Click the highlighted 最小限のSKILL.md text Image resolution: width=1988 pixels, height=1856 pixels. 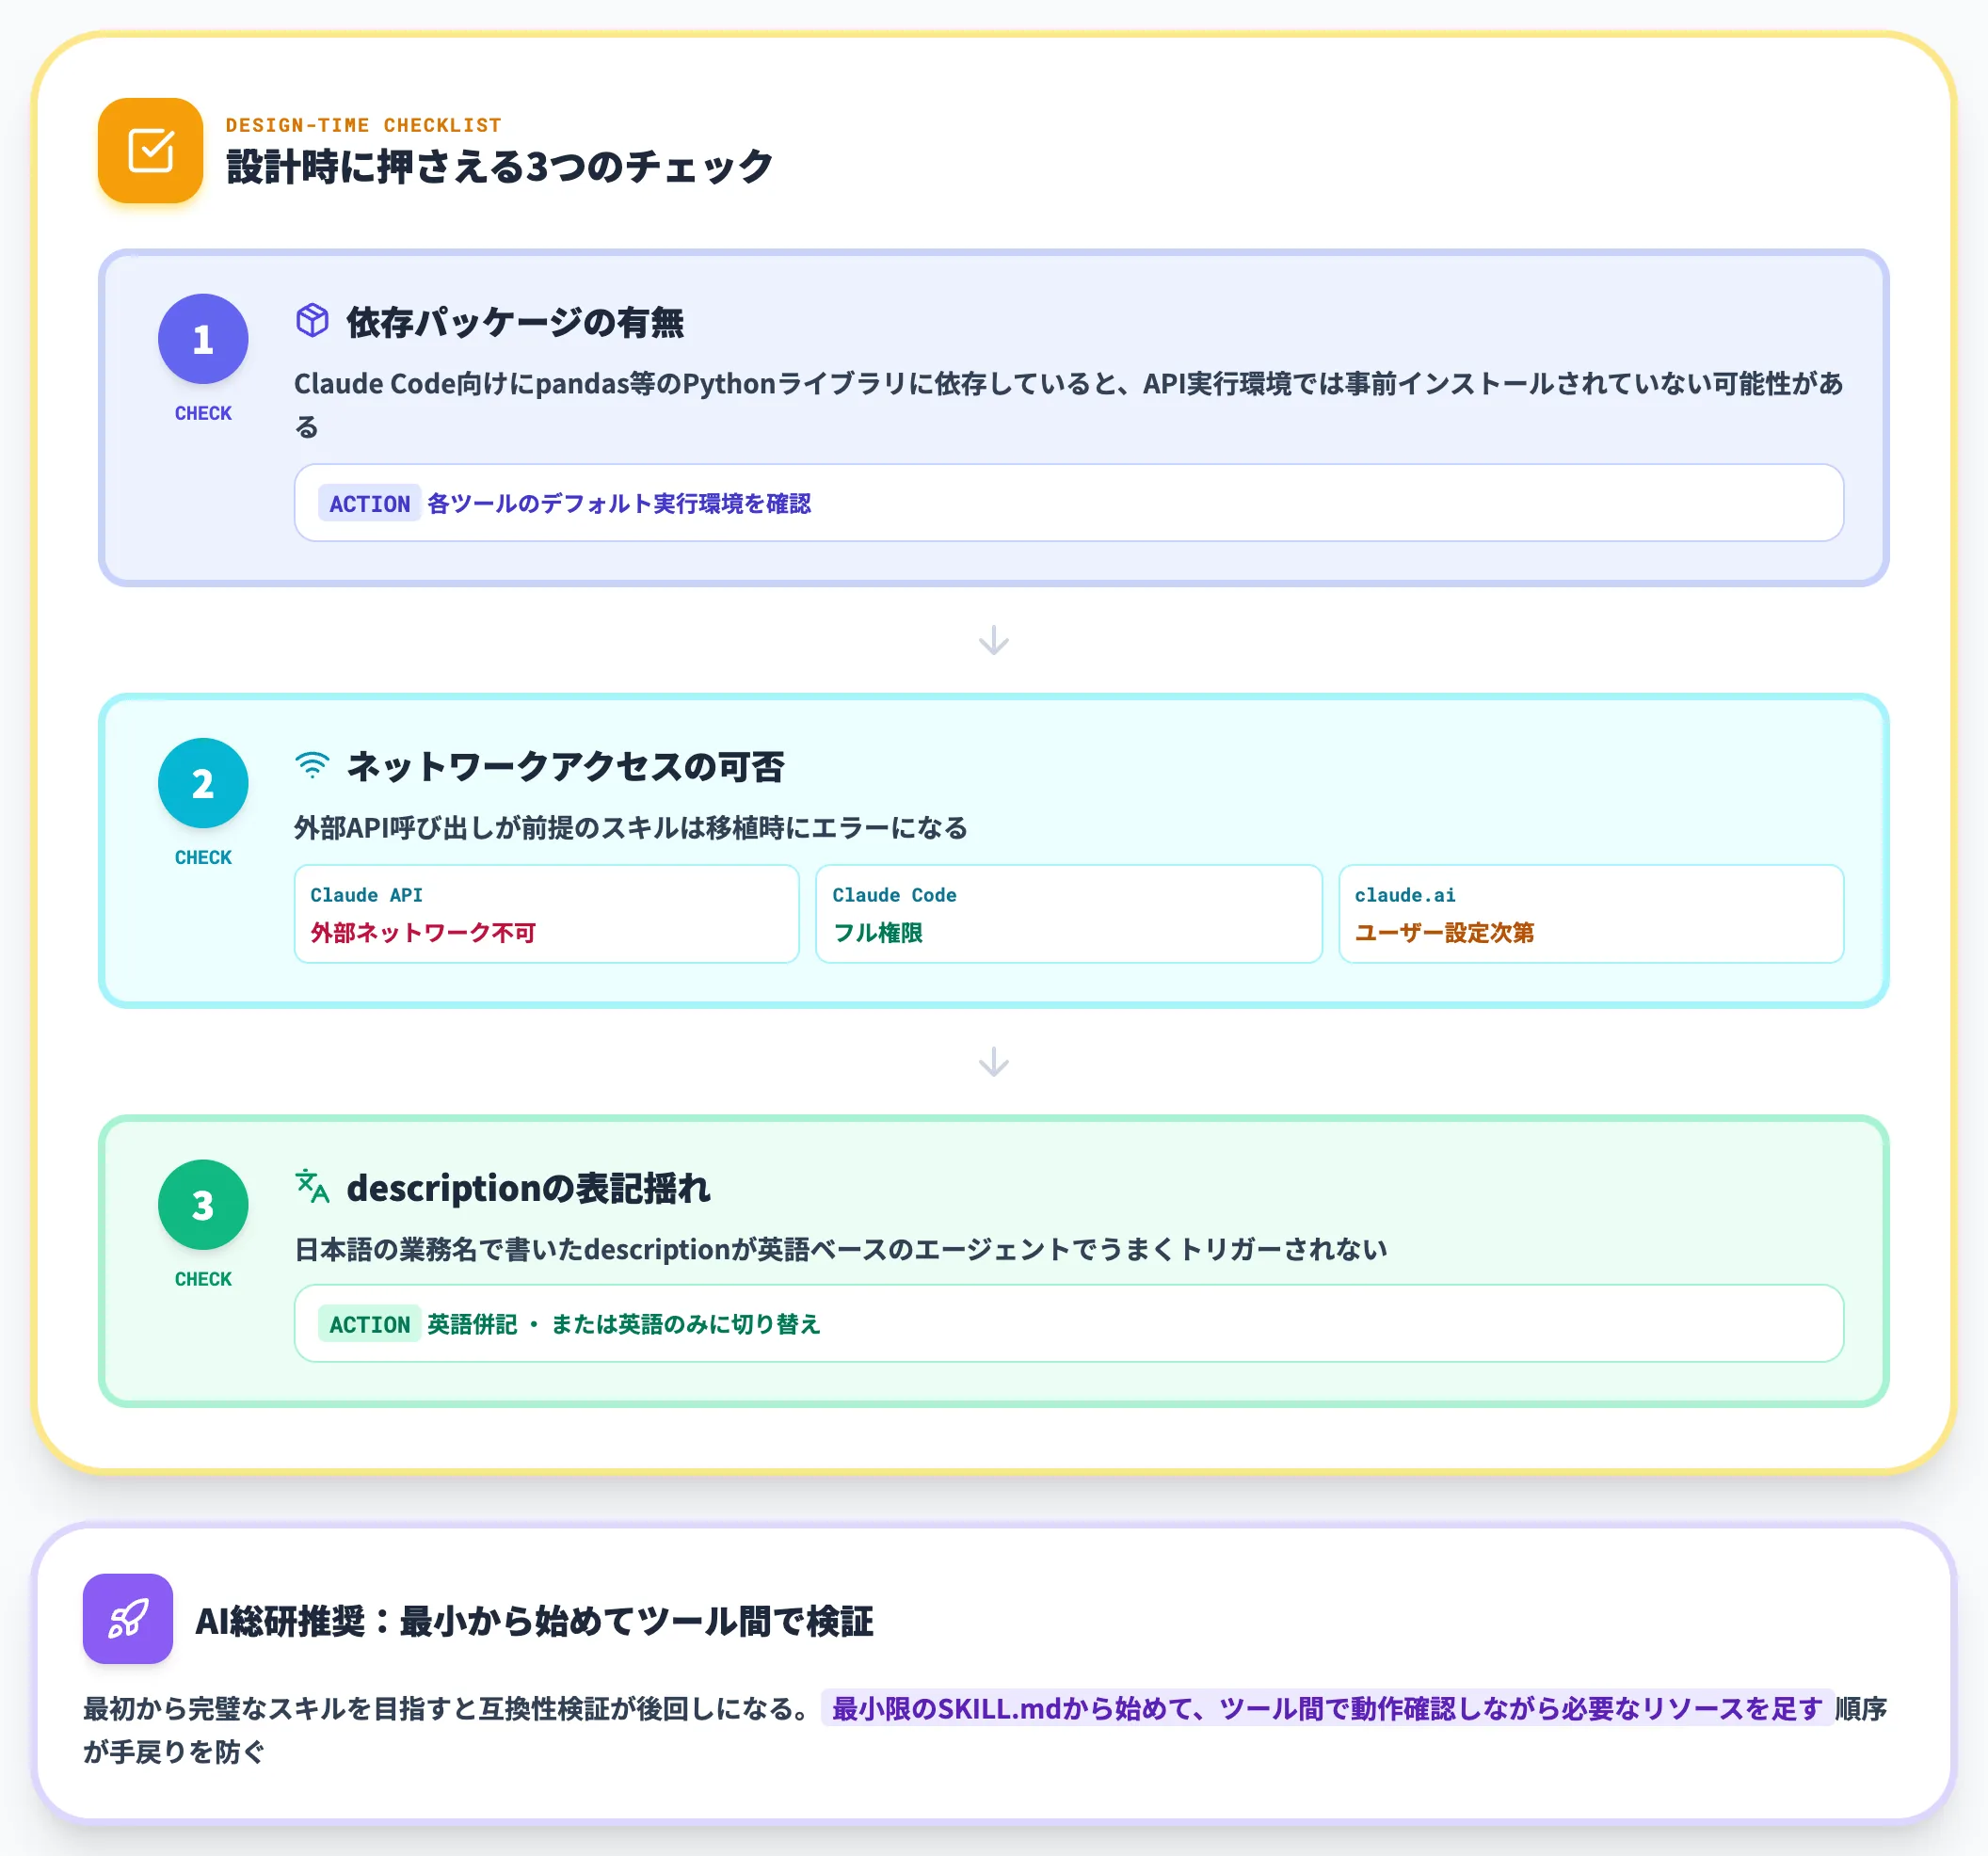1327,1708
